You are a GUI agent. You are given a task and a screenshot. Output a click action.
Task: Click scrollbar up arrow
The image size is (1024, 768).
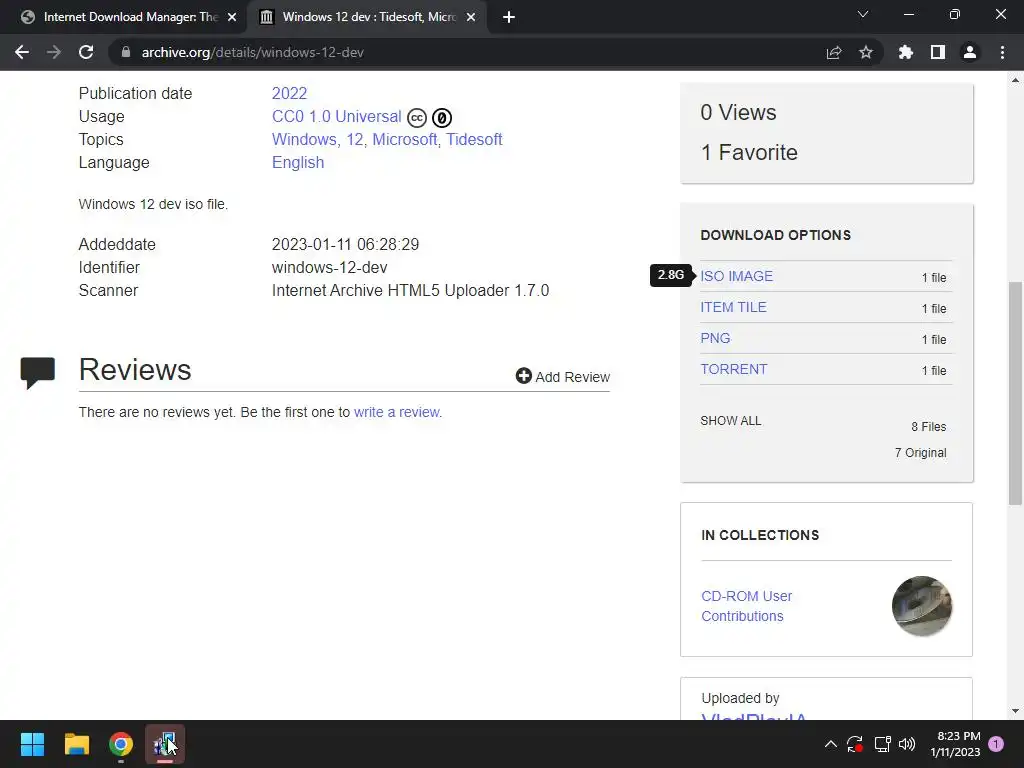point(1015,80)
